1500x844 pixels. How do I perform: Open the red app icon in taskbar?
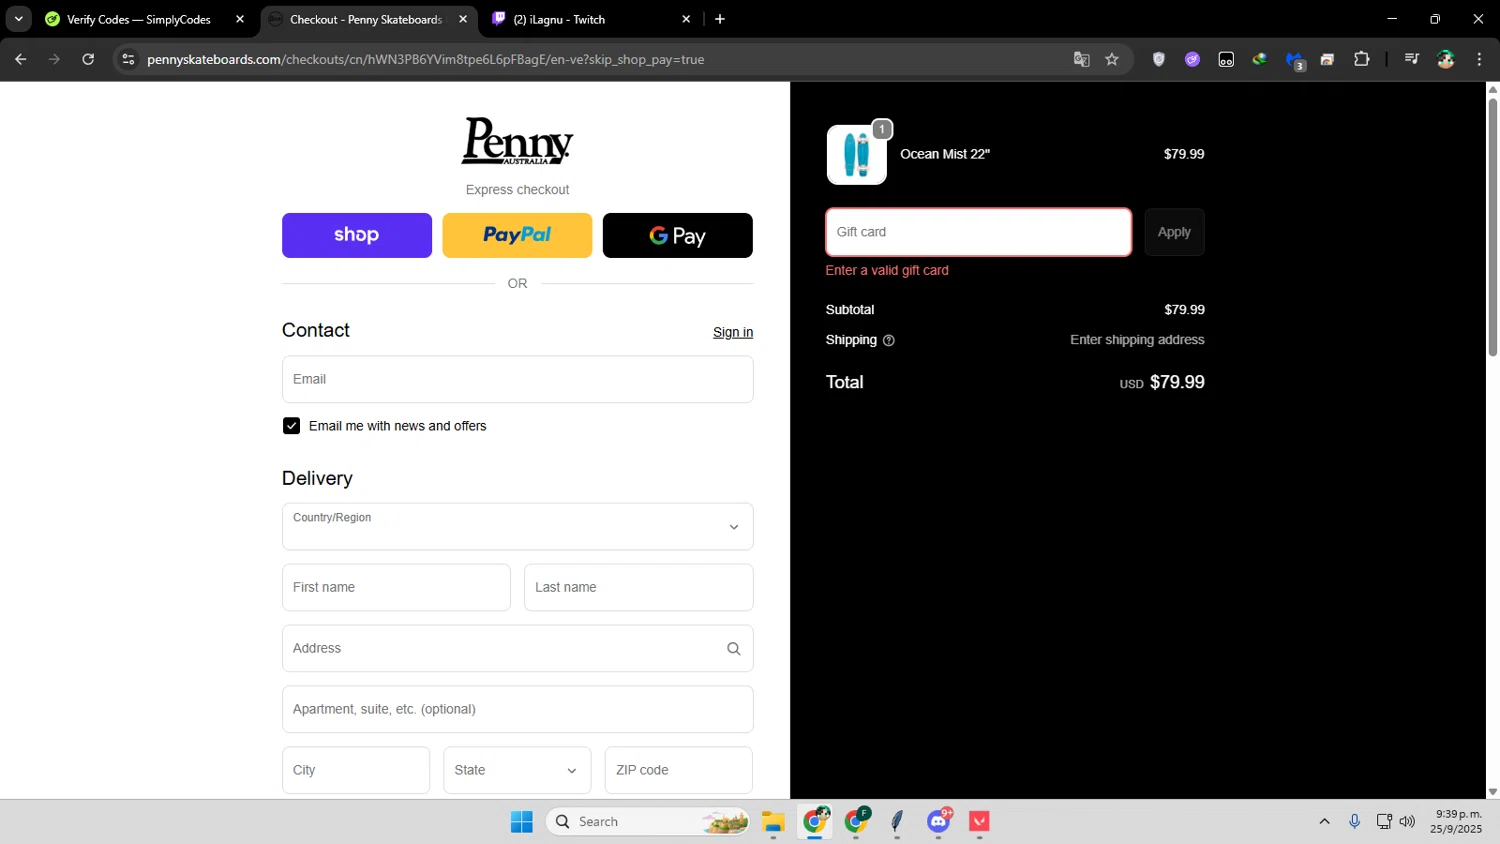coord(979,821)
